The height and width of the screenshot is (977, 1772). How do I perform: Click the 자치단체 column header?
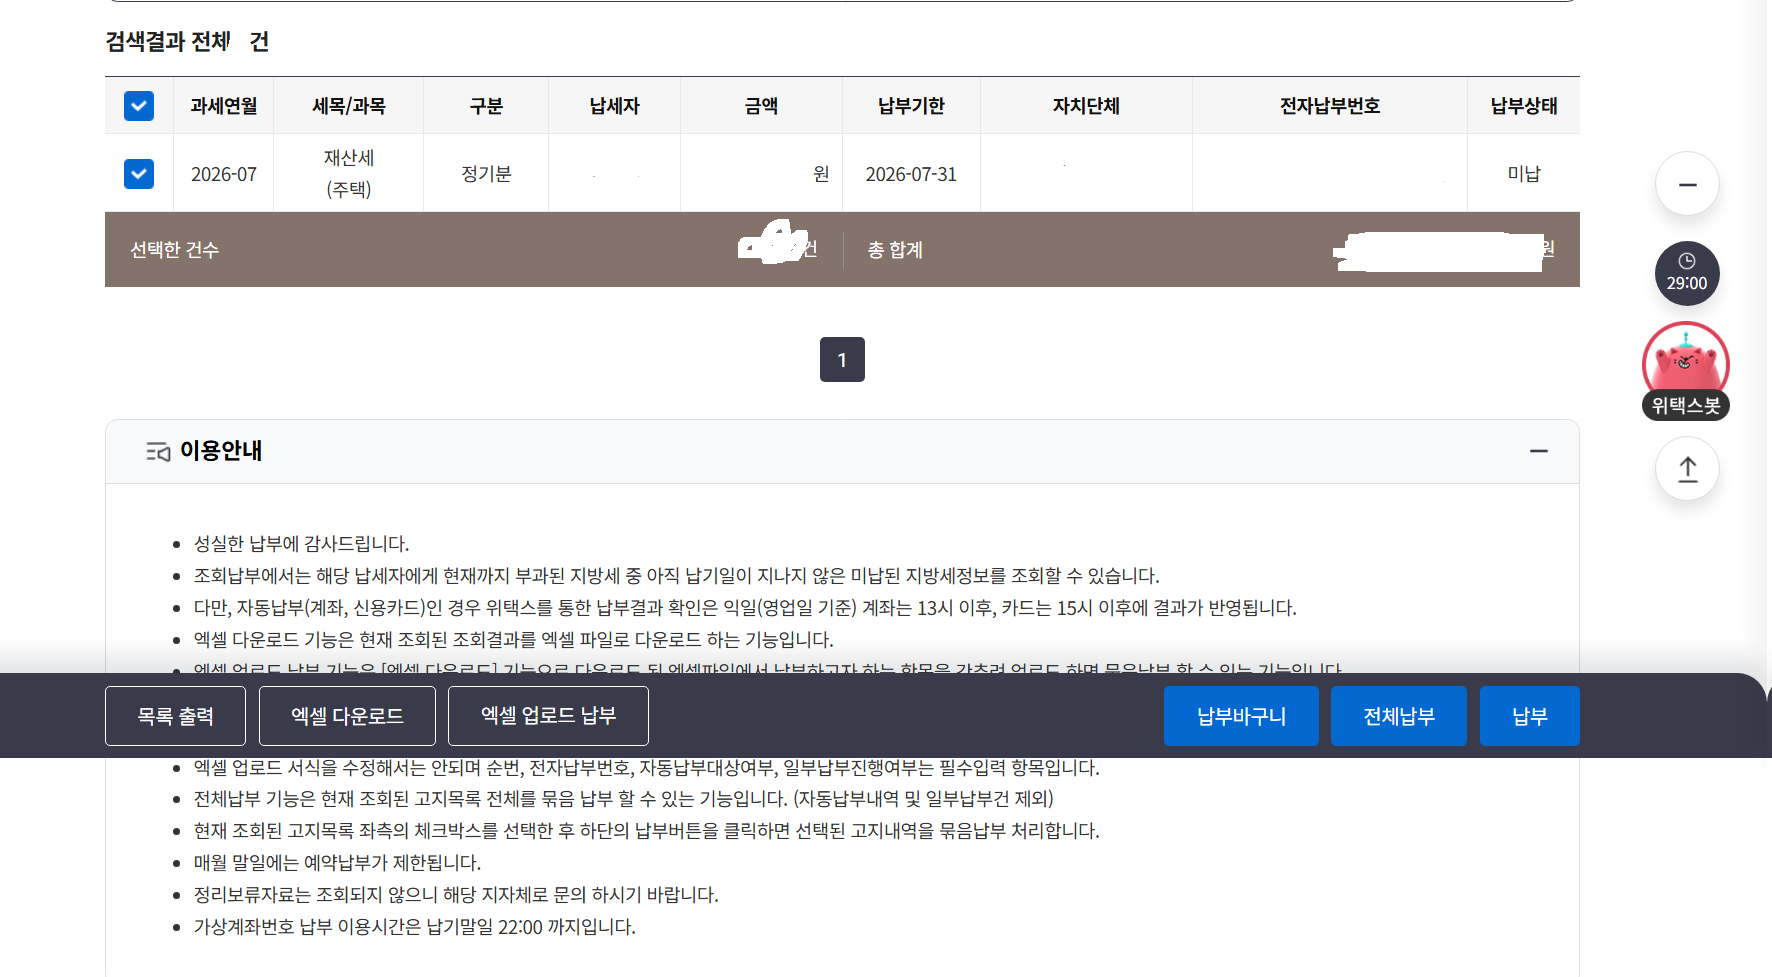pos(1086,106)
